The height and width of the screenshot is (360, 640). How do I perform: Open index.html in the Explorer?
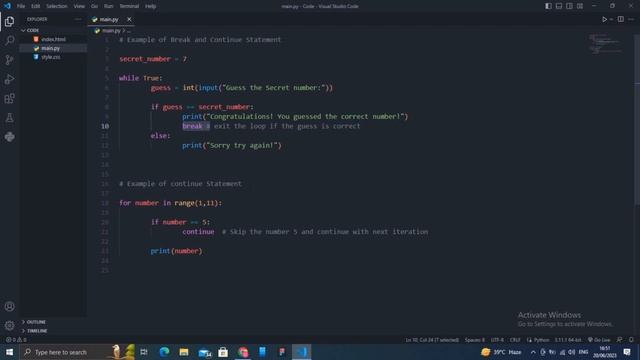53,39
